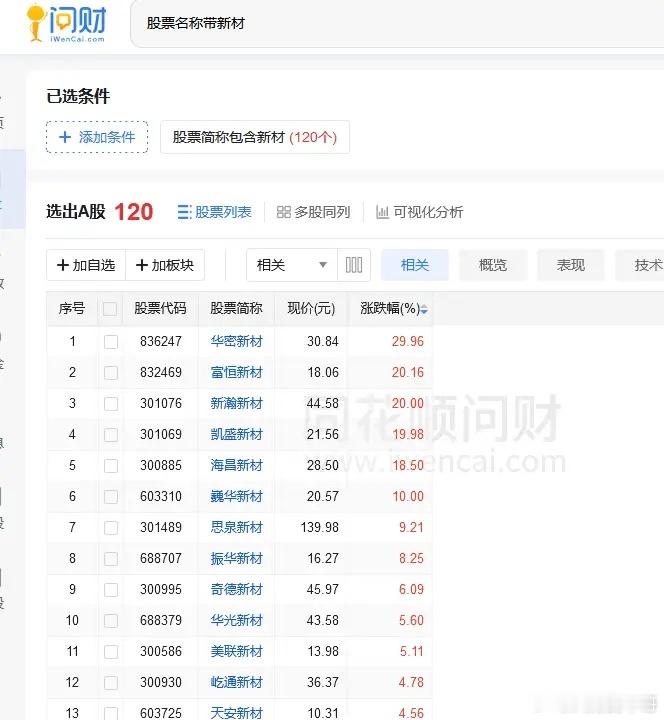Click the 现价(元) column header
The image size is (664, 720).
click(x=311, y=308)
